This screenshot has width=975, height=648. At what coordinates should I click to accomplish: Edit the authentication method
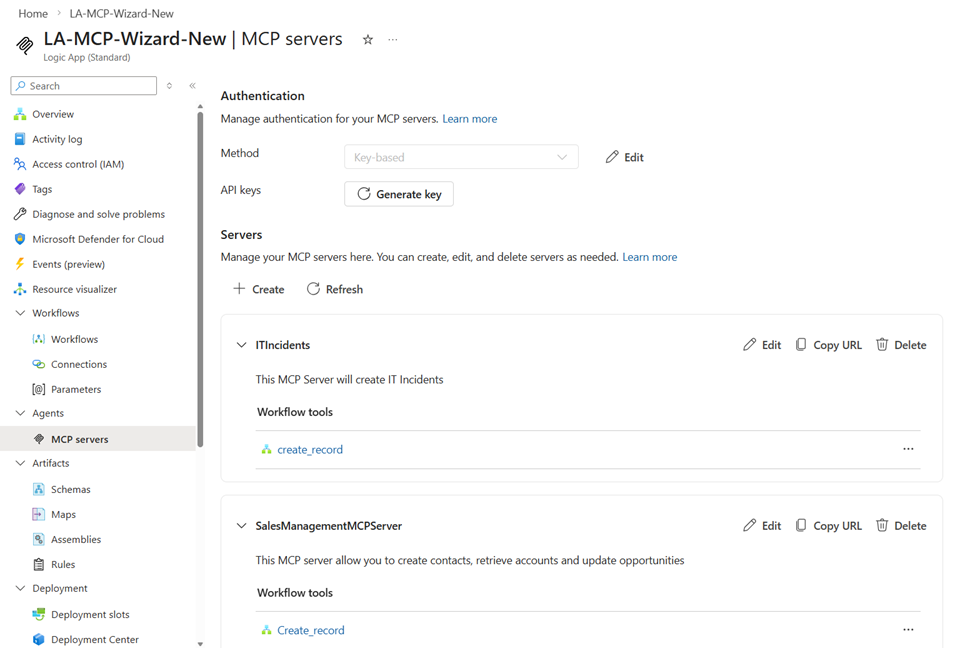tap(625, 157)
